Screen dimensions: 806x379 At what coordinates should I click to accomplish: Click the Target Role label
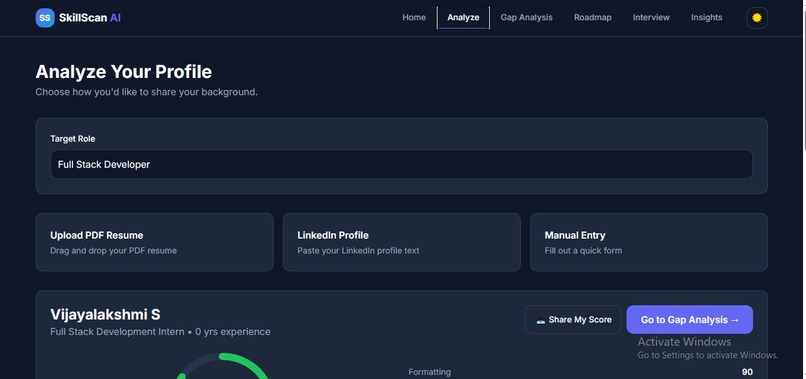[x=72, y=139]
